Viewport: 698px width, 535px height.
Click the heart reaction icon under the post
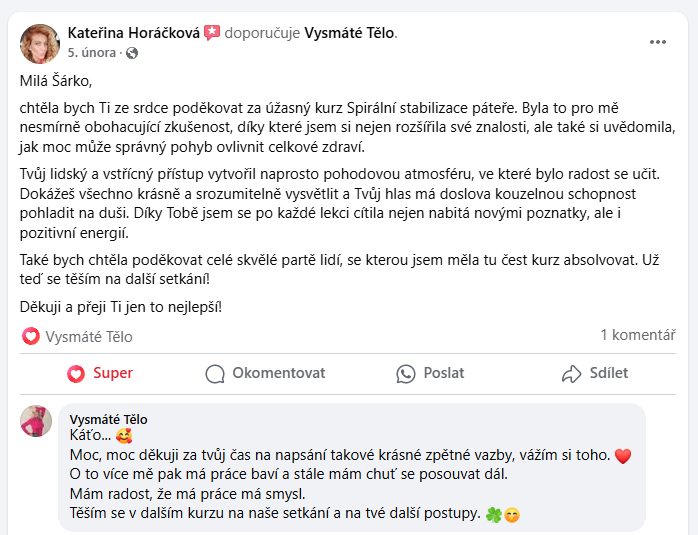click(31, 336)
